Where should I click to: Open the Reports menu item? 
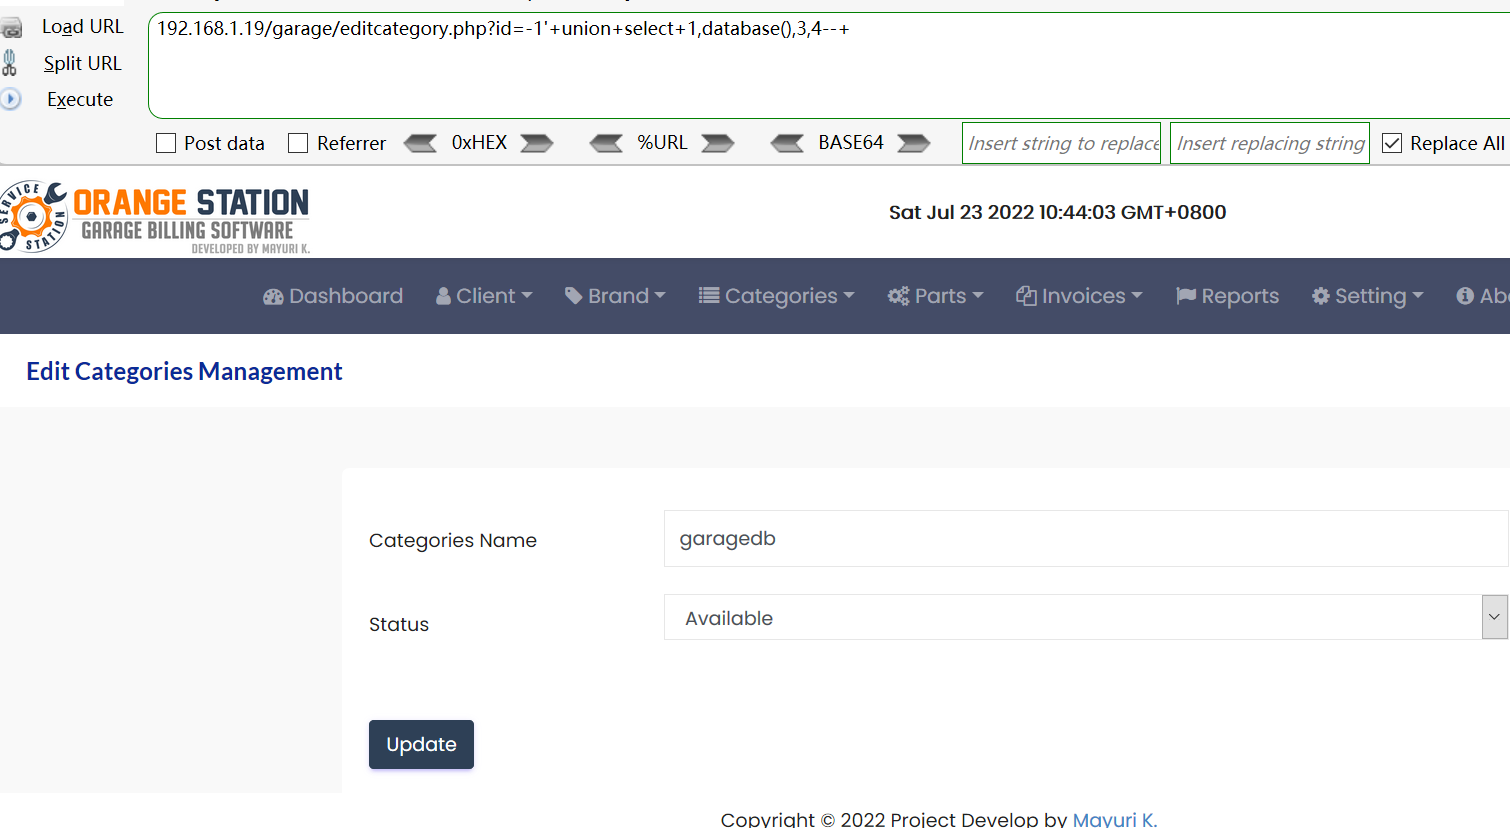(x=1227, y=296)
